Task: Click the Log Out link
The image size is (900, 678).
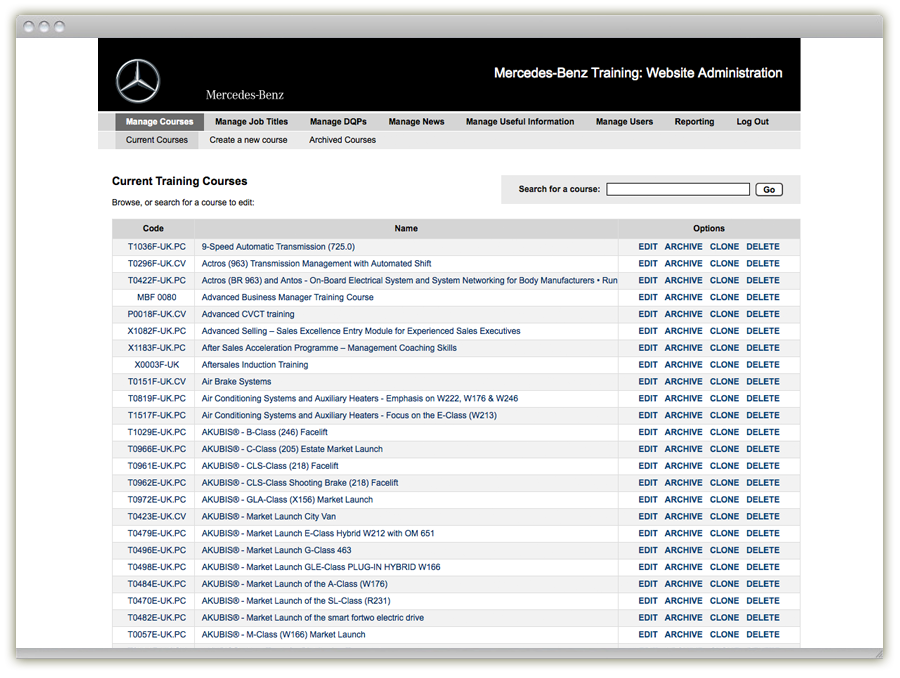Action: 752,122
